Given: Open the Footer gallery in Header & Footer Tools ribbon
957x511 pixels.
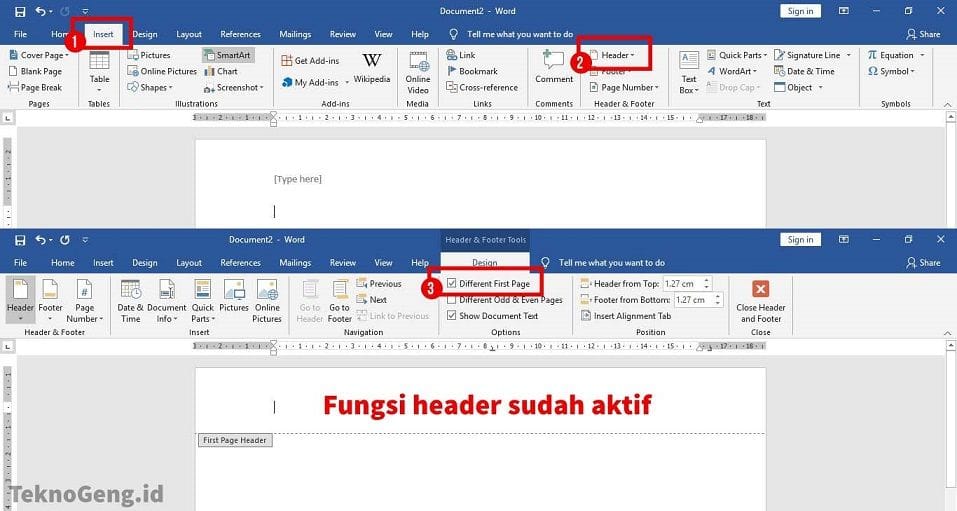Looking at the screenshot, I should coord(50,300).
